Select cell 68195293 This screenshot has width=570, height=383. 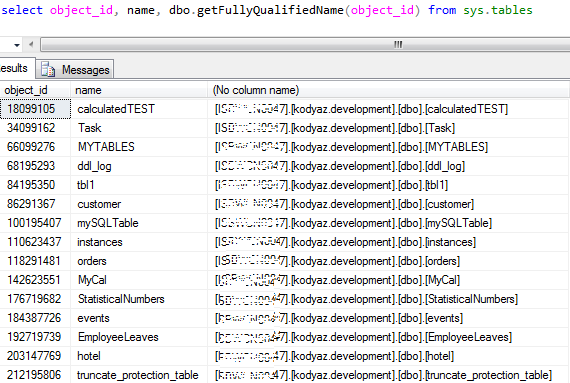tap(35, 166)
